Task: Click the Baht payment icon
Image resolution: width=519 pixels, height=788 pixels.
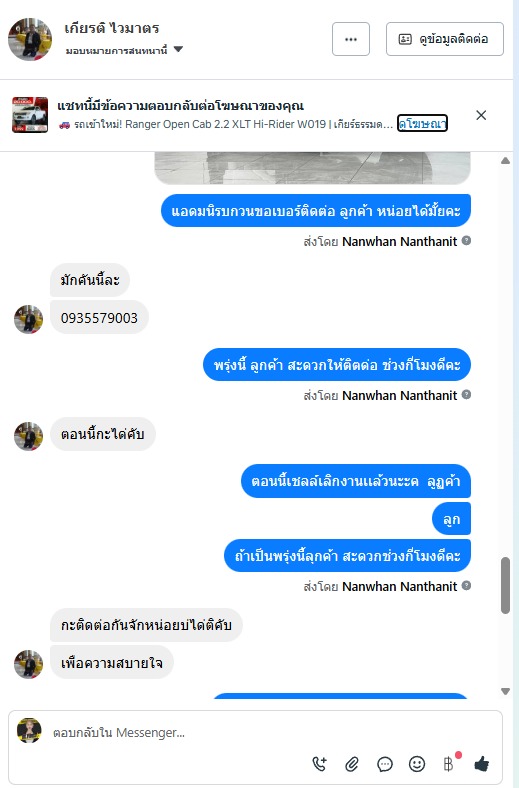Action: pos(449,764)
